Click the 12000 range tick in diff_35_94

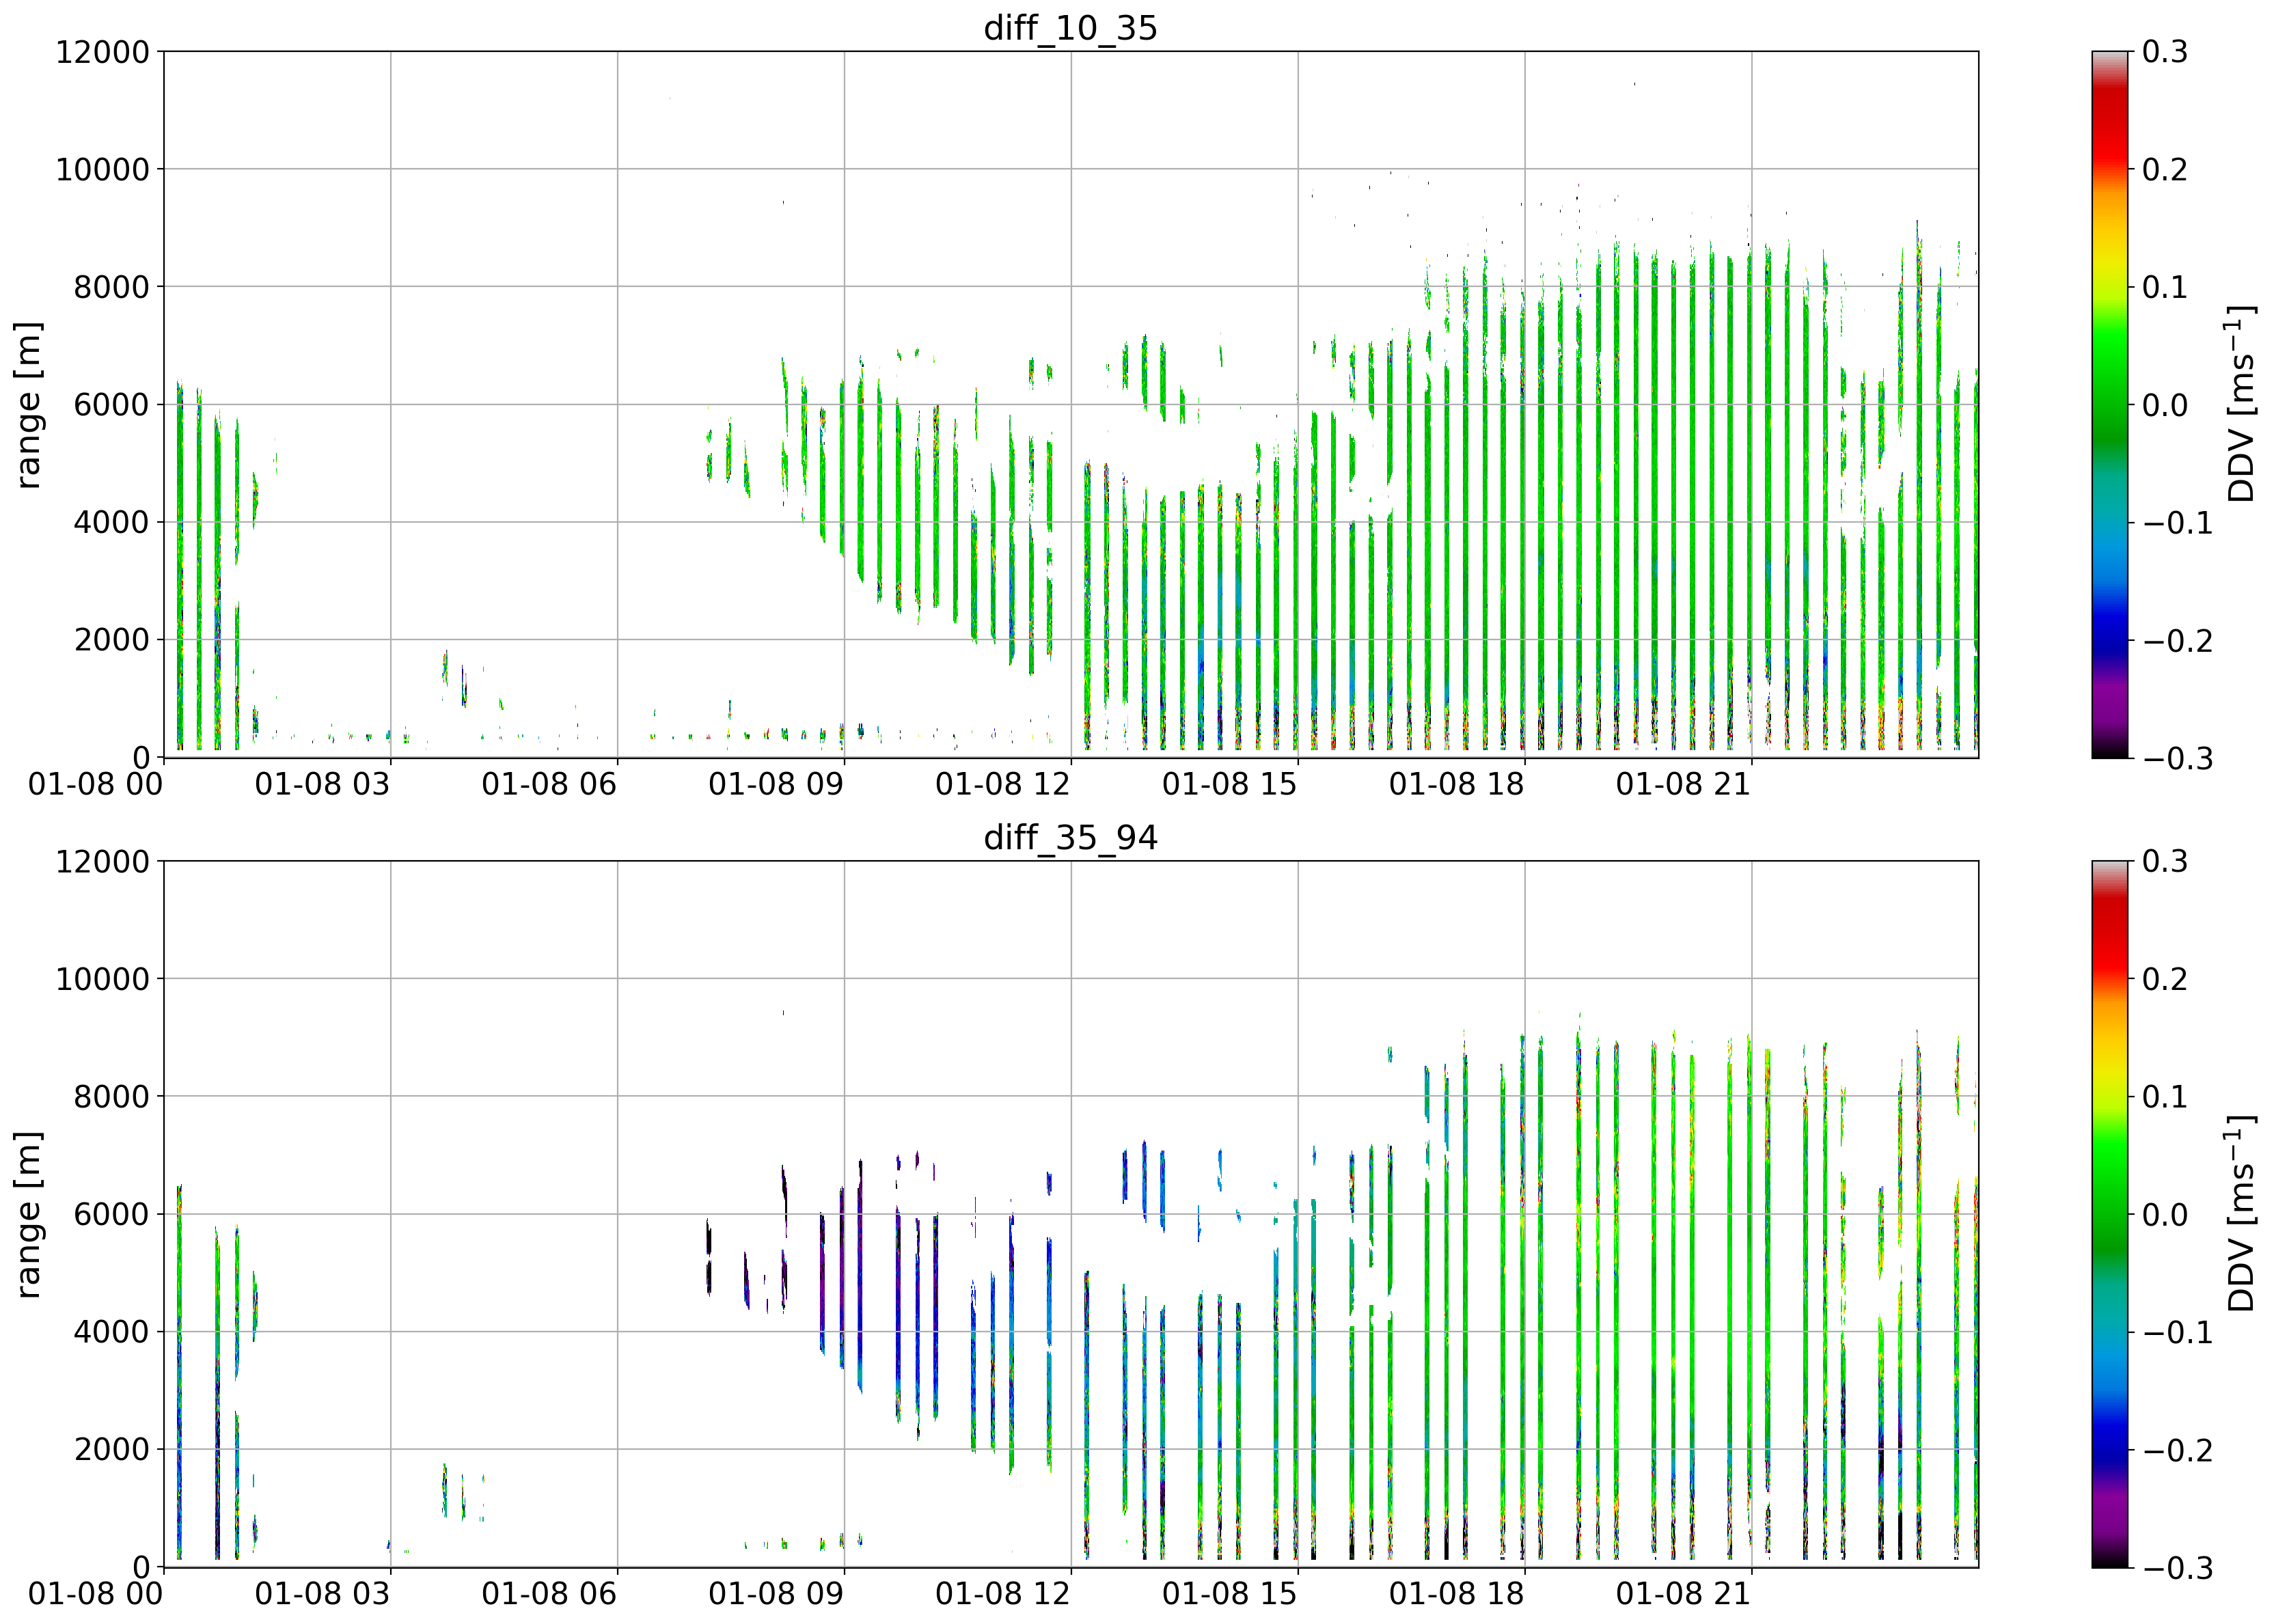coord(102,862)
